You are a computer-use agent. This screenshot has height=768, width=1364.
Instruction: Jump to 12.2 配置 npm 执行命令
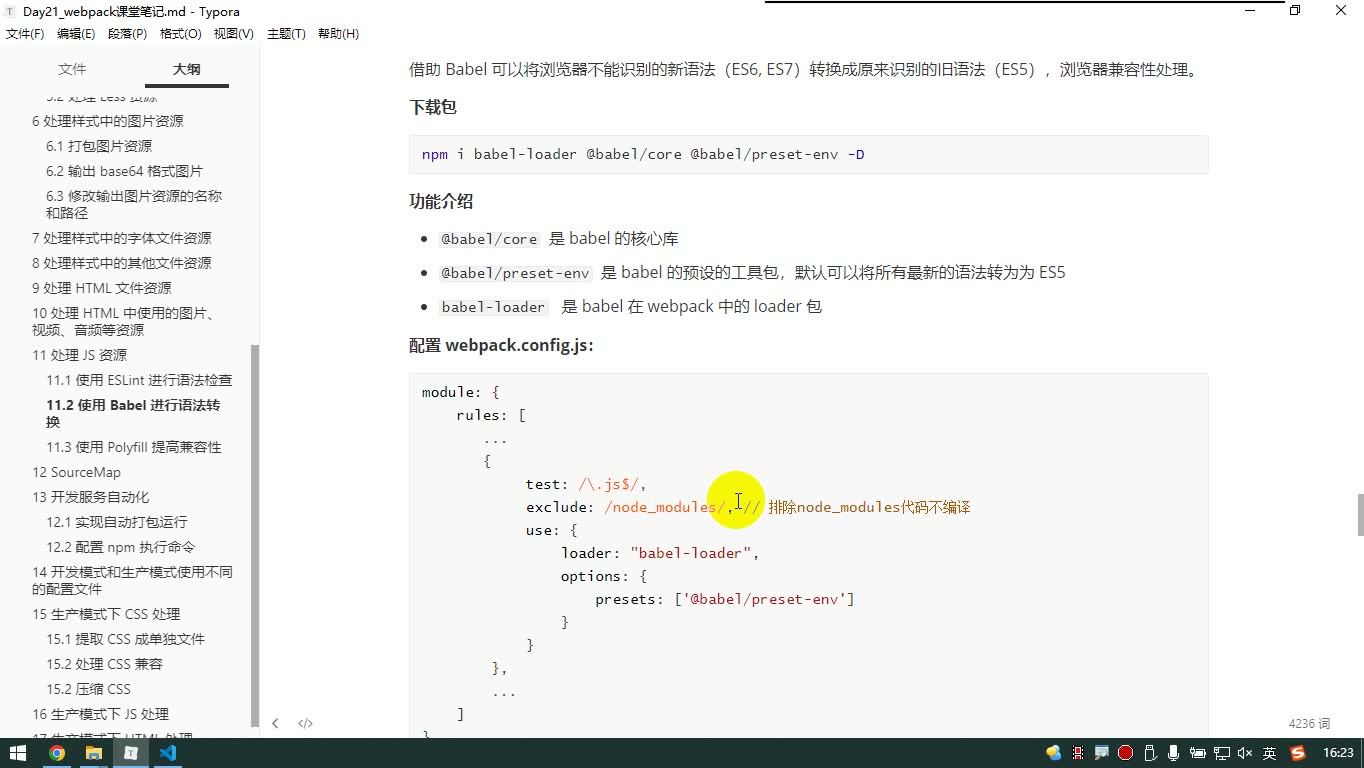point(120,547)
